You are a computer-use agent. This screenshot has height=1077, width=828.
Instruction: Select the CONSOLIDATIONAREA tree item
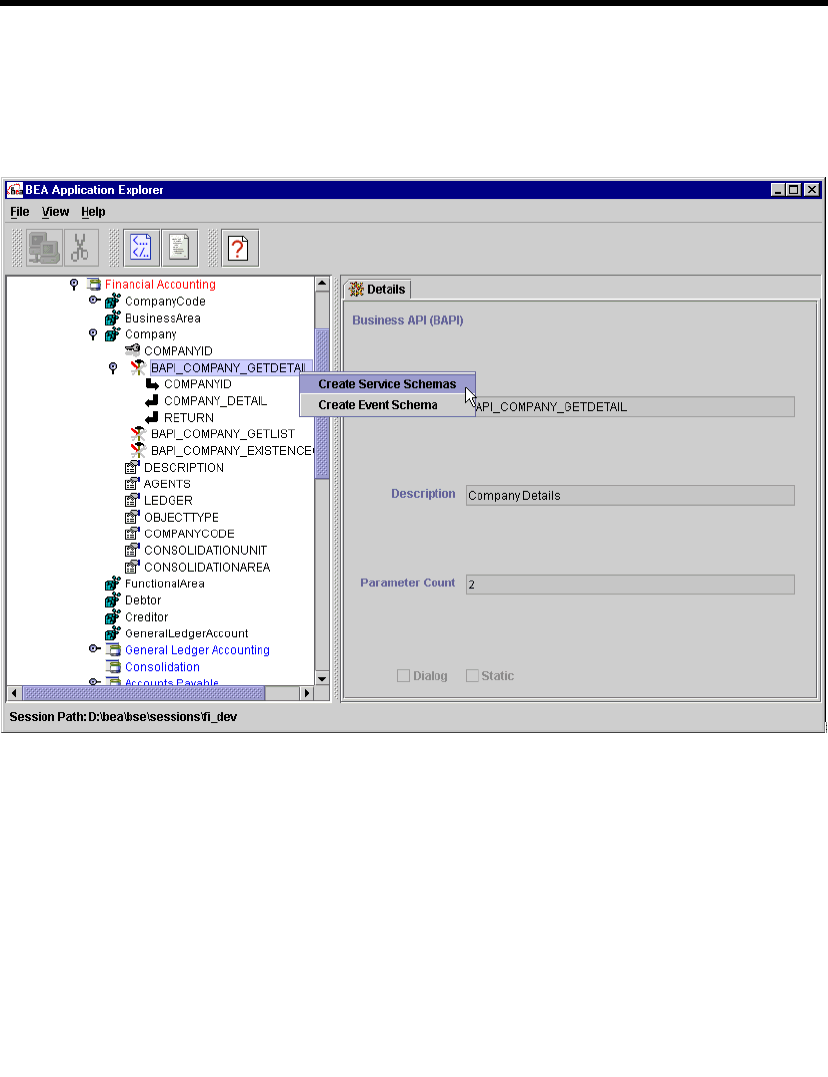coord(207,567)
